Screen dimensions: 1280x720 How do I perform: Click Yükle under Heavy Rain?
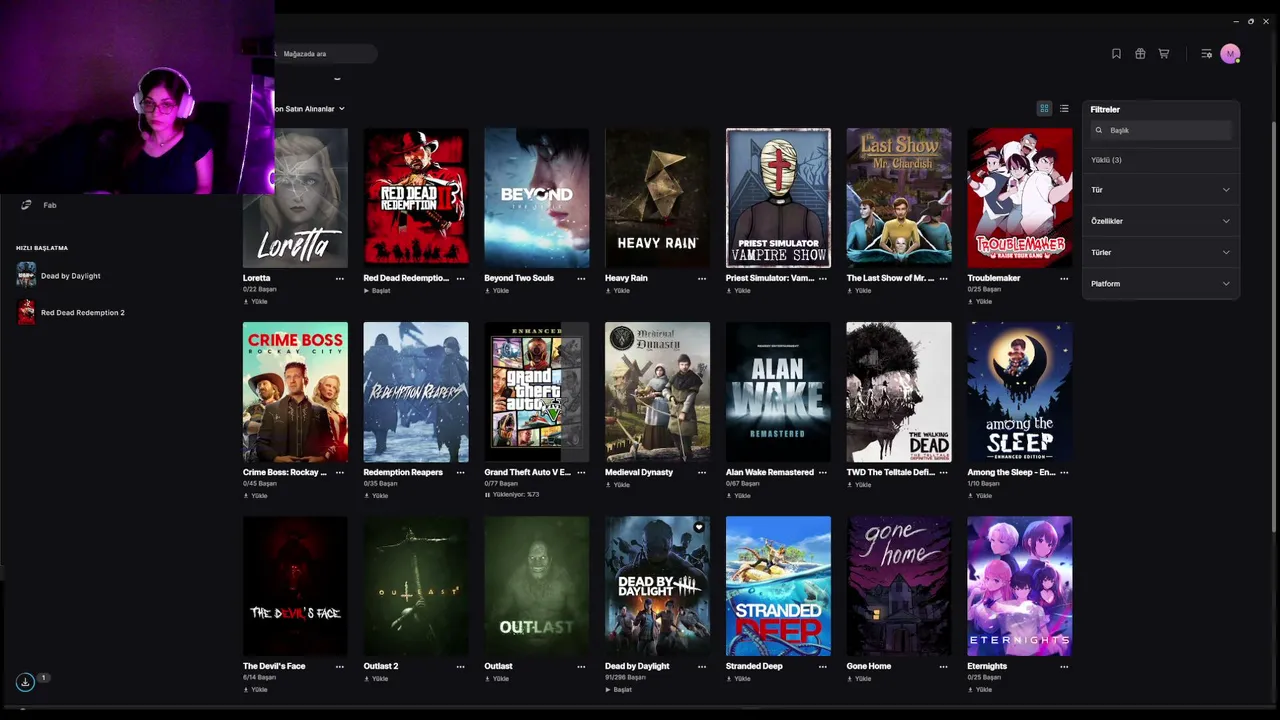point(618,291)
